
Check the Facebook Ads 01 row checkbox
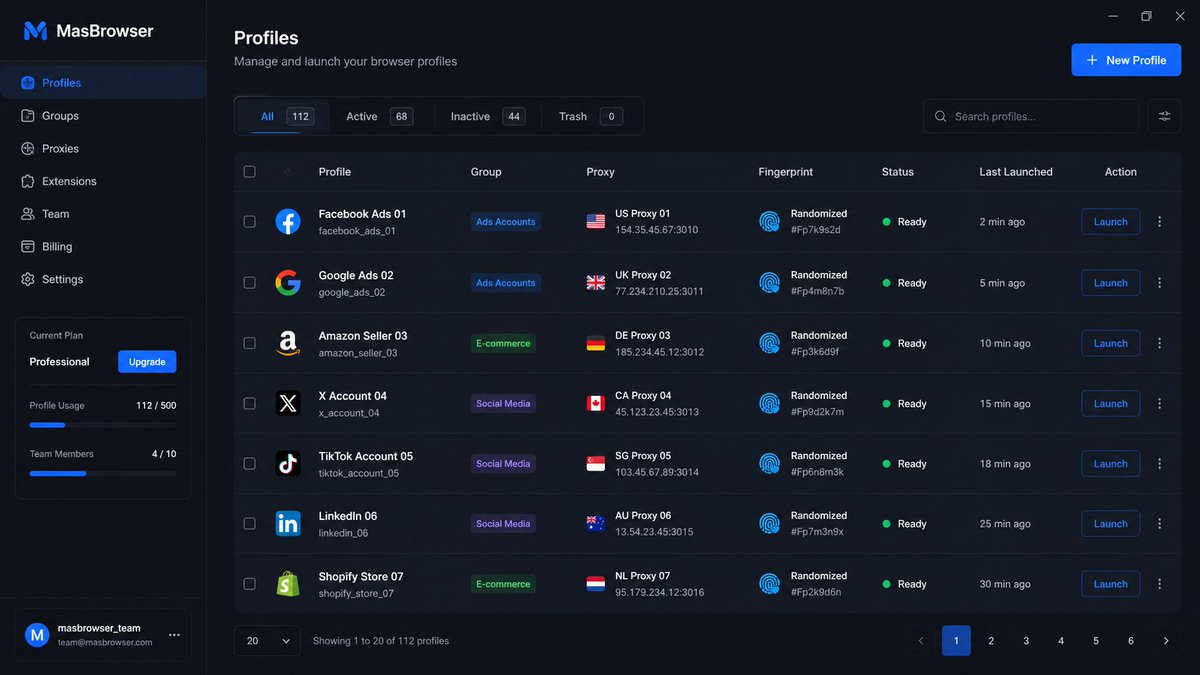click(x=250, y=222)
